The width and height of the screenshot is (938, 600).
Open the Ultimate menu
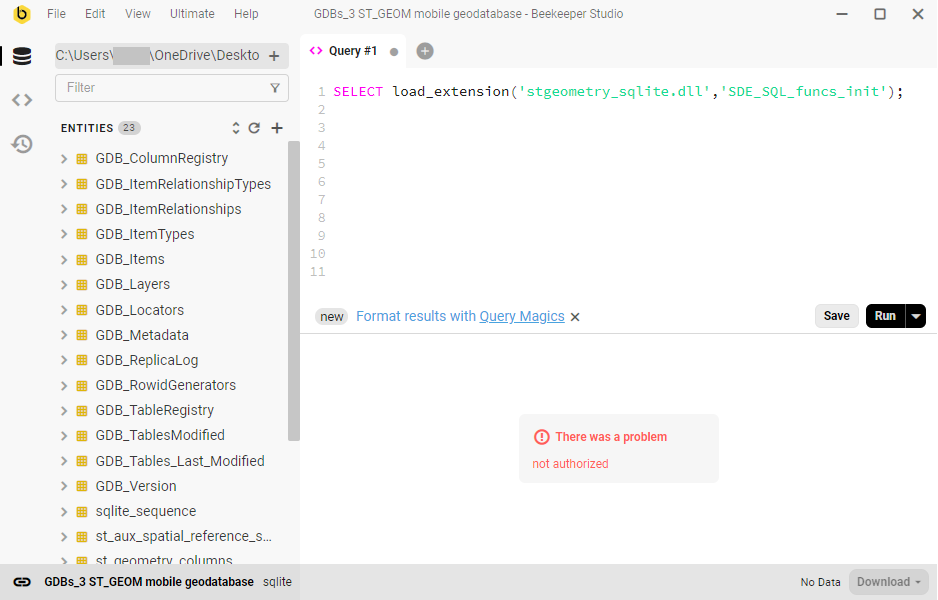(x=192, y=13)
